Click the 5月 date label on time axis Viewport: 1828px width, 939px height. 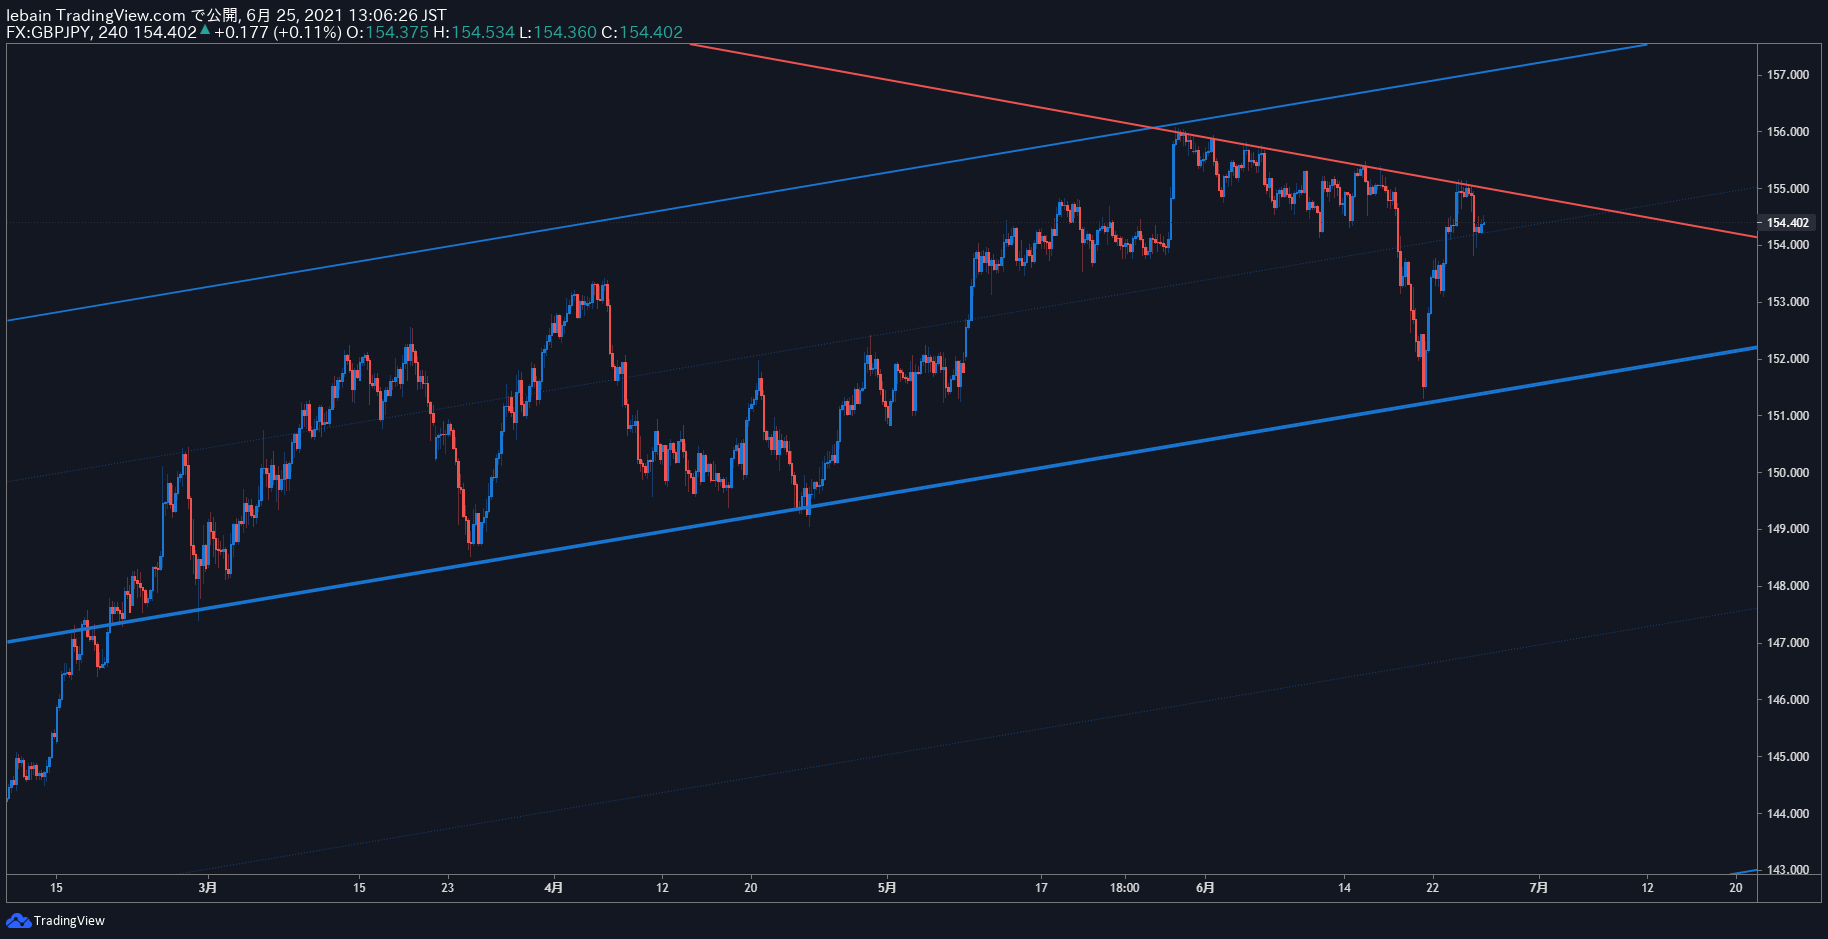[x=886, y=888]
